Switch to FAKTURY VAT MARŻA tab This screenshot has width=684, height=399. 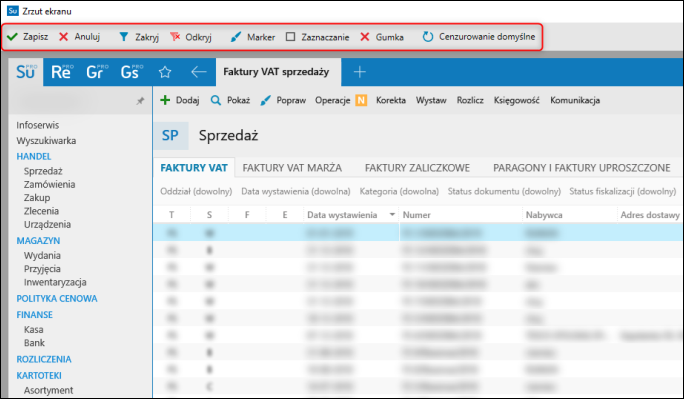click(x=292, y=168)
